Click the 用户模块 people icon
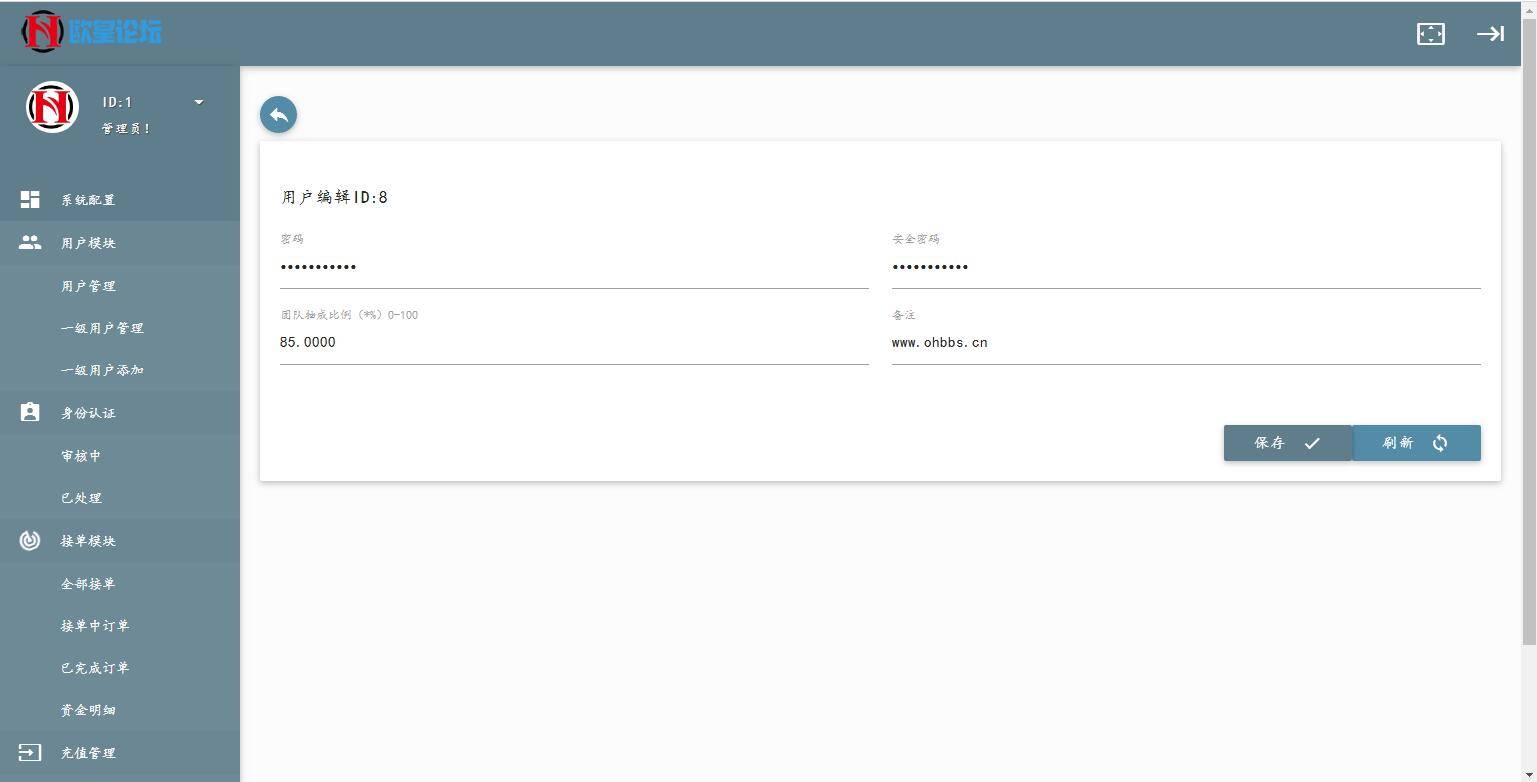This screenshot has height=782, width=1537. coord(30,243)
